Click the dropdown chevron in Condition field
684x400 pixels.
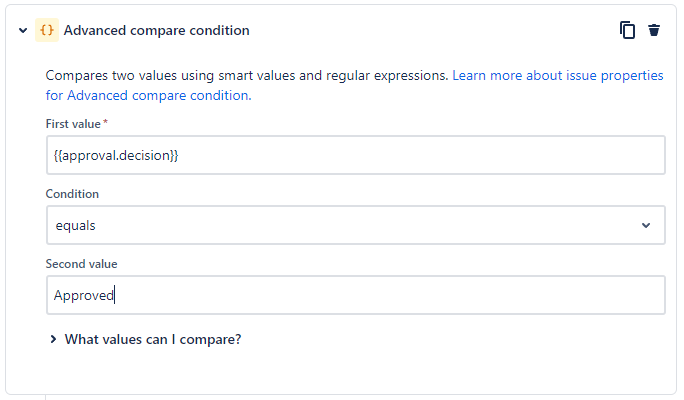(x=646, y=226)
